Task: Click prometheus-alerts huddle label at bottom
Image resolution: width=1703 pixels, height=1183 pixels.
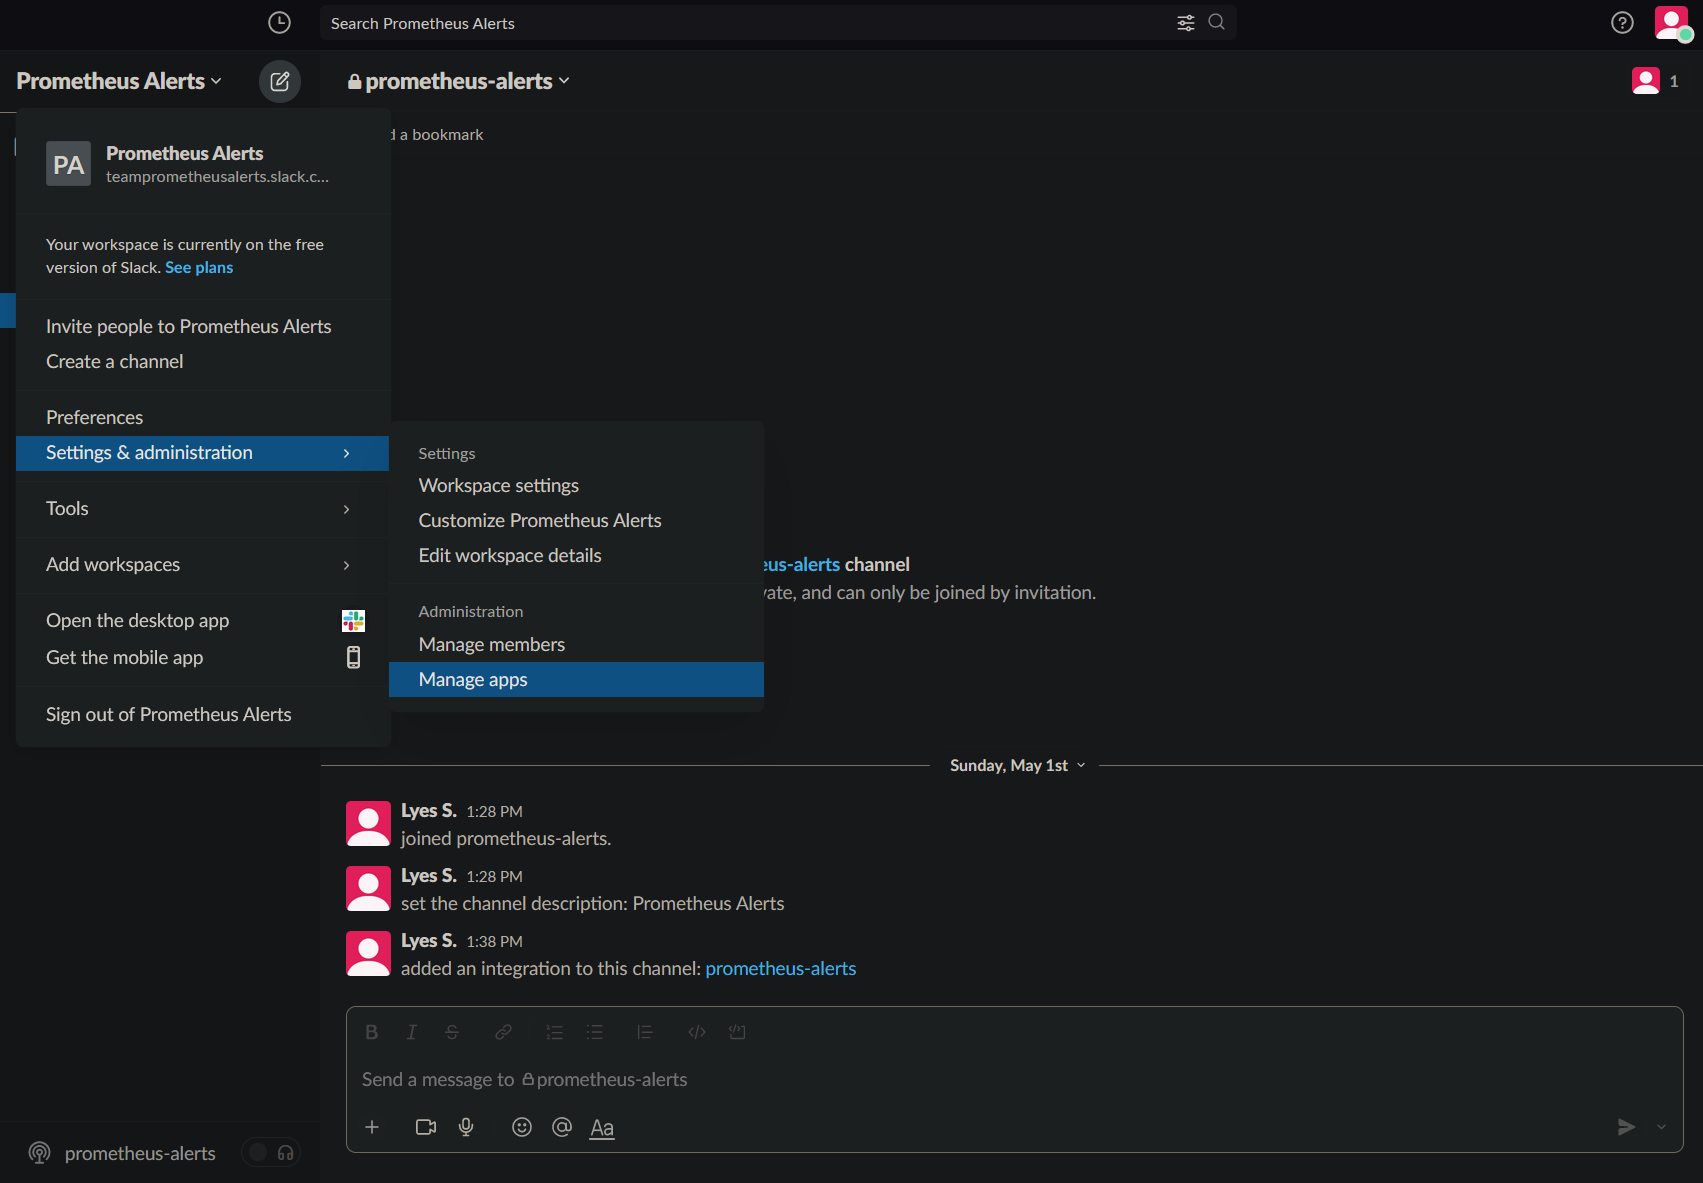Action: [x=140, y=1154]
